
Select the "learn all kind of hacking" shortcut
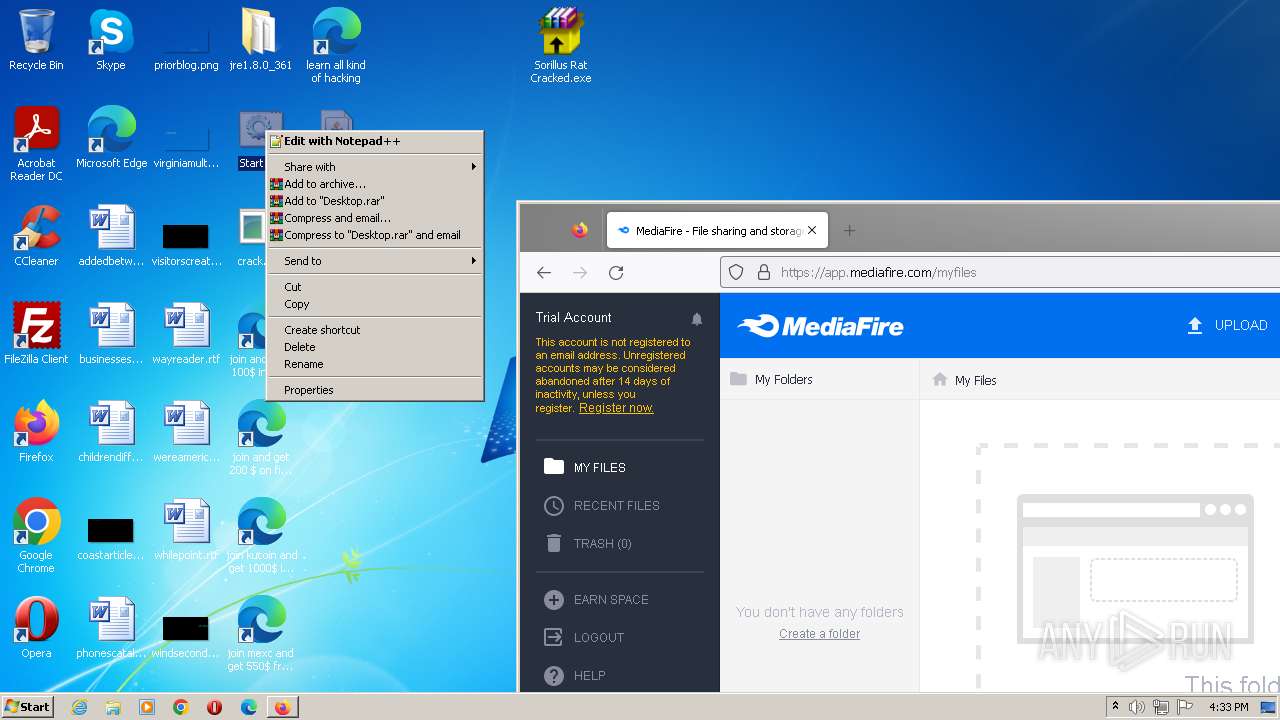(x=336, y=45)
